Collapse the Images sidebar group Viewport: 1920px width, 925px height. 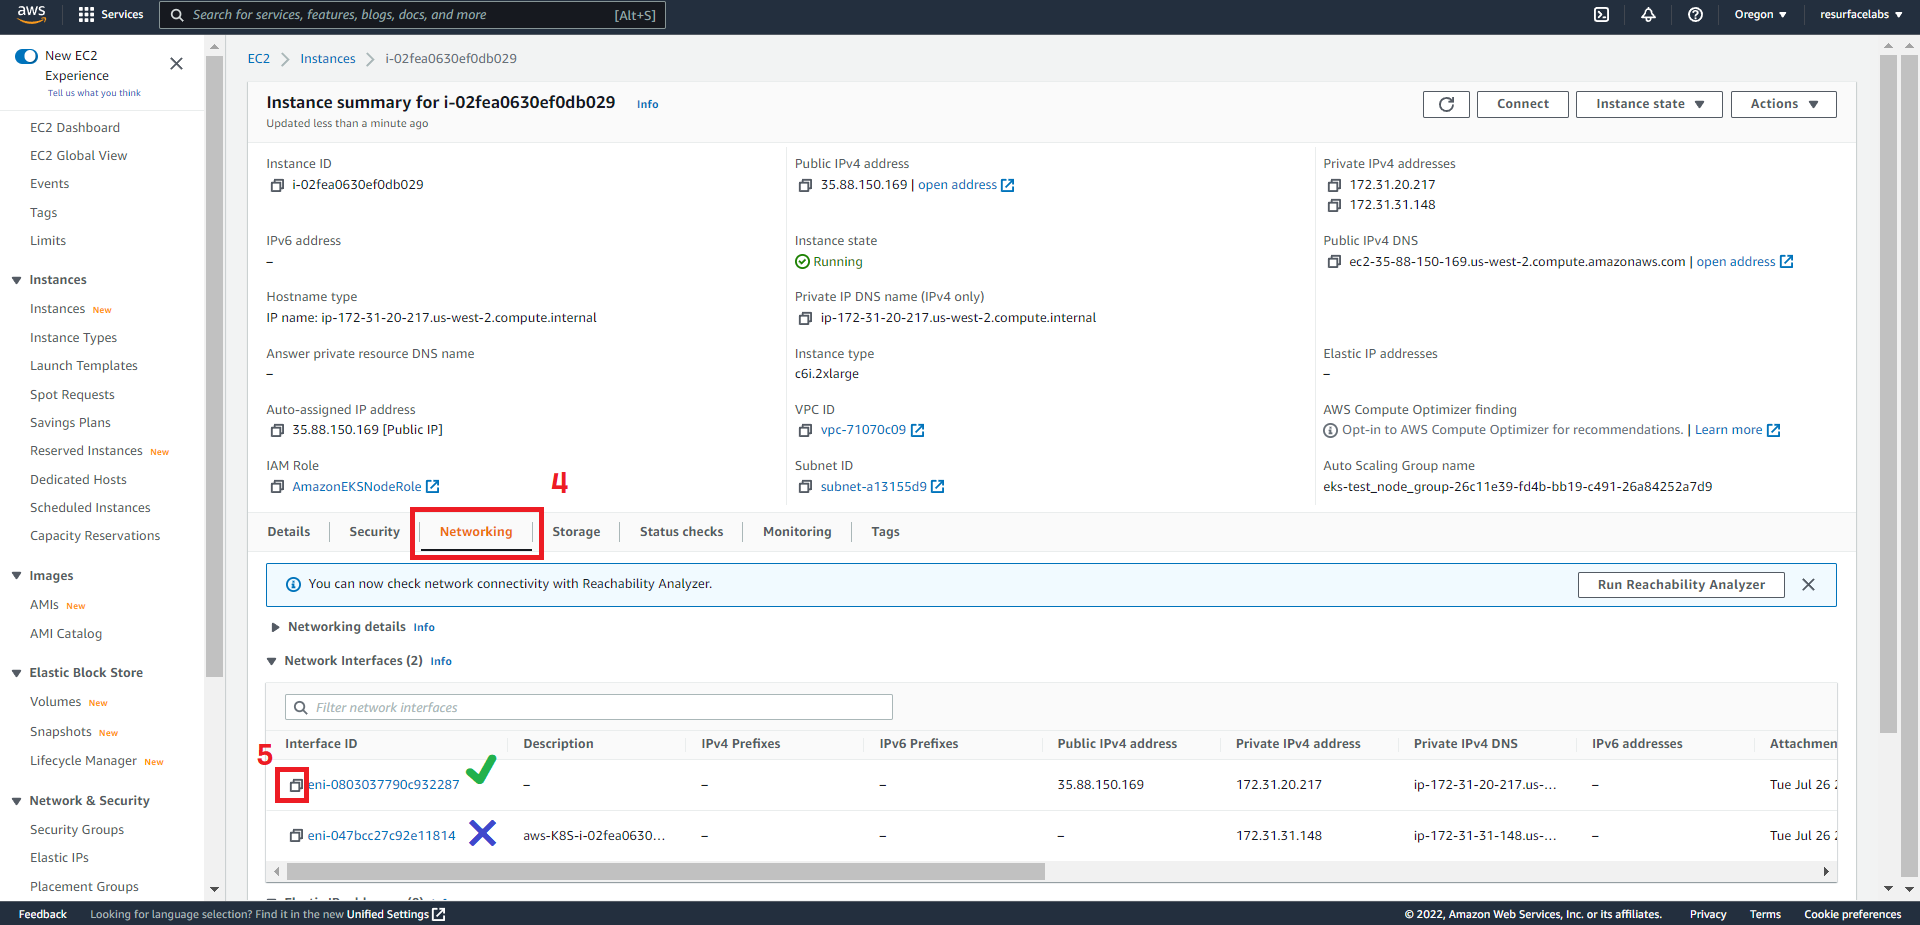coord(16,576)
